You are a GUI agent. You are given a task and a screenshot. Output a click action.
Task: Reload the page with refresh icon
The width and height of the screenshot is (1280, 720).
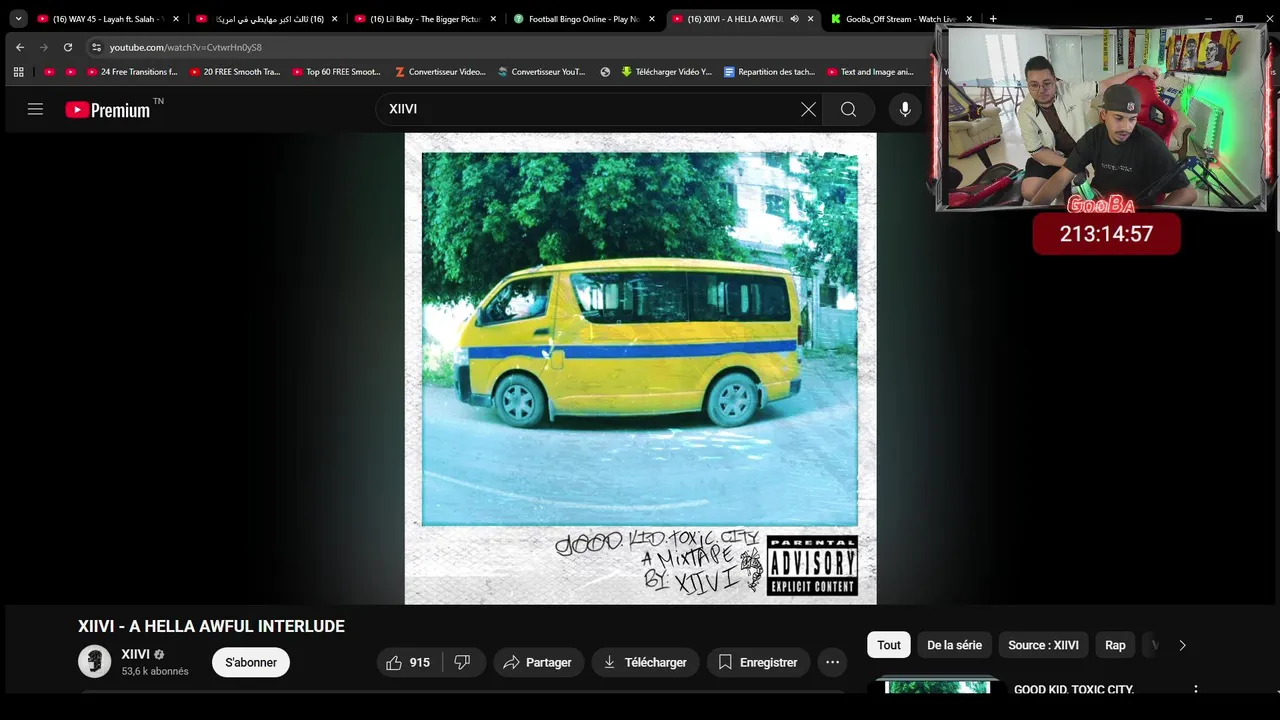click(x=67, y=47)
